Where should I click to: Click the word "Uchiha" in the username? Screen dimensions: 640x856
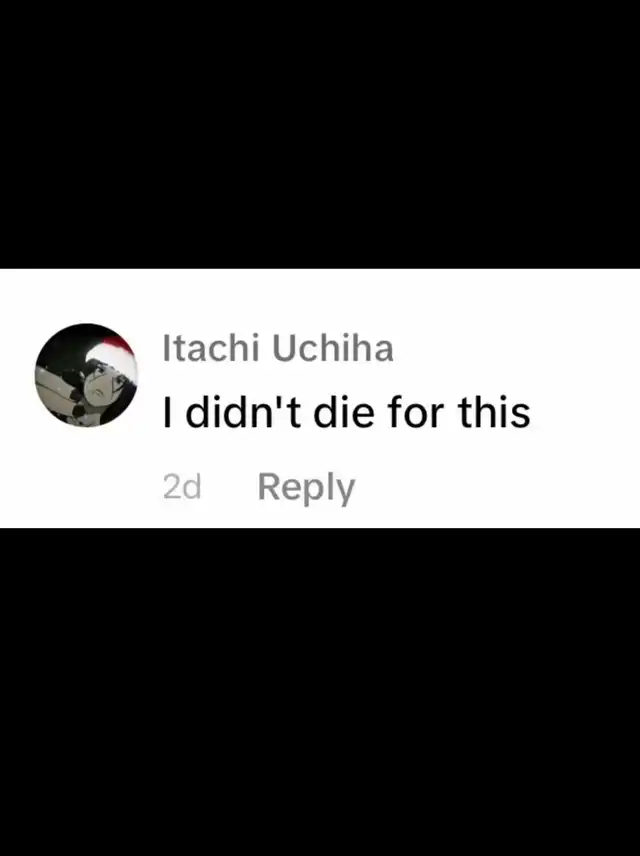pos(333,348)
